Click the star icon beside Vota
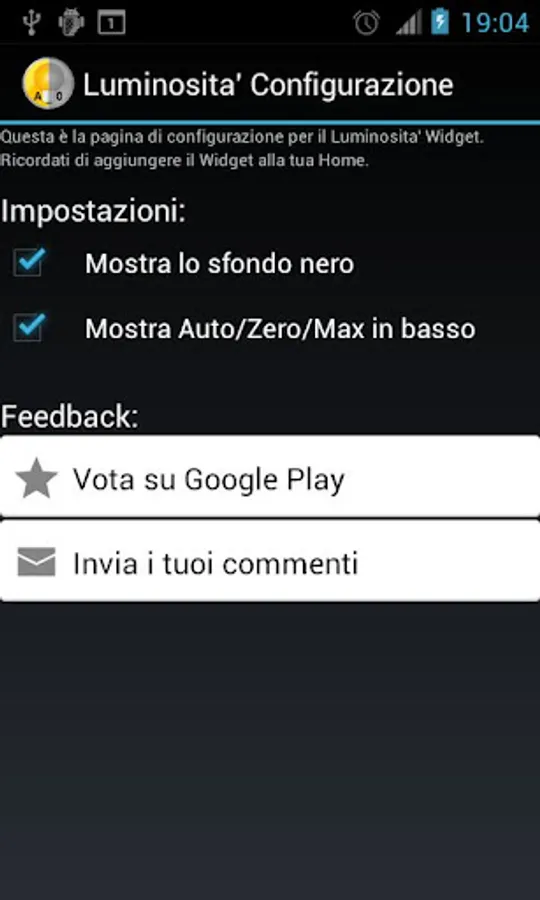Image resolution: width=540 pixels, height=900 pixels. [x=36, y=478]
